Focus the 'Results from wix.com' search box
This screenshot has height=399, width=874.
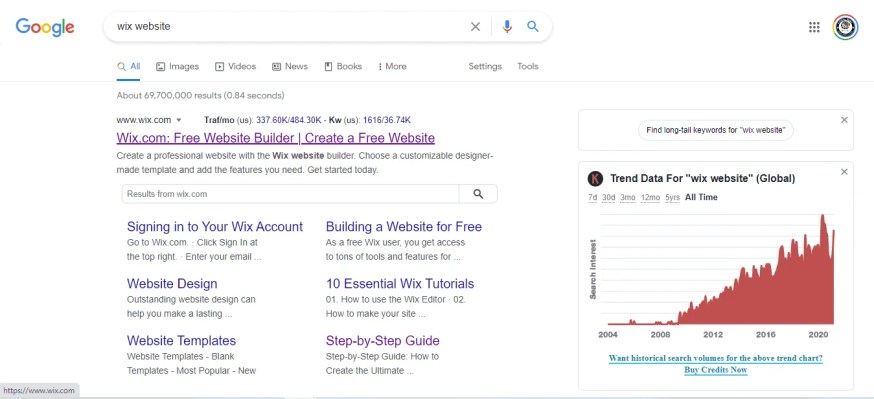tap(290, 194)
